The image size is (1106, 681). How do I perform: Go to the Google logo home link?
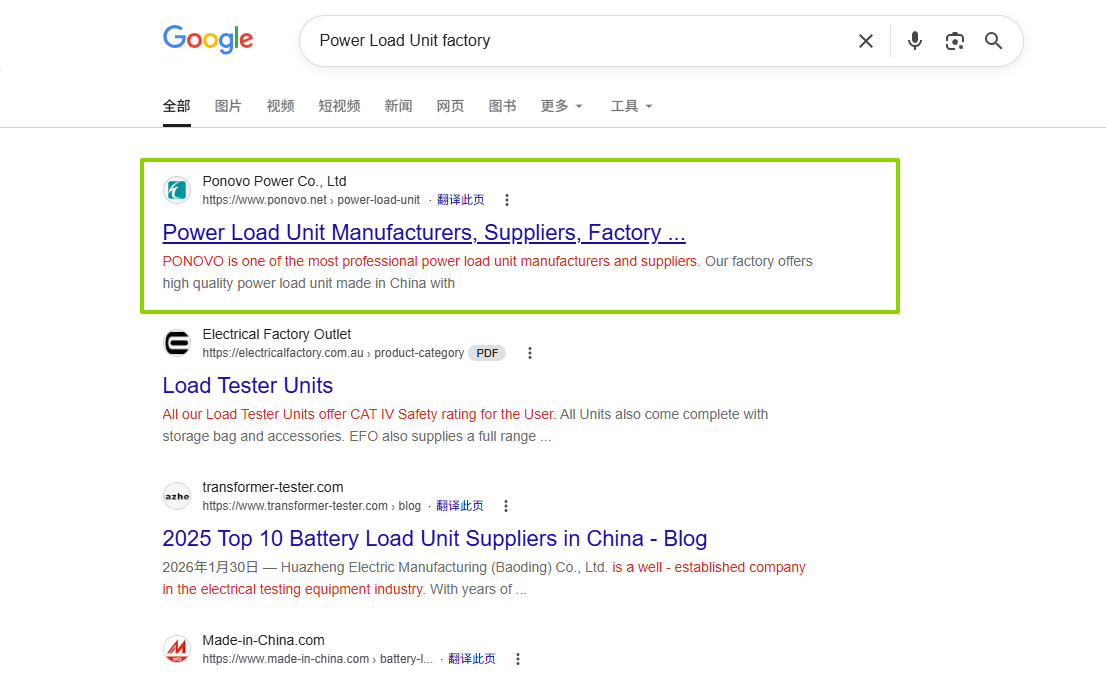208,40
